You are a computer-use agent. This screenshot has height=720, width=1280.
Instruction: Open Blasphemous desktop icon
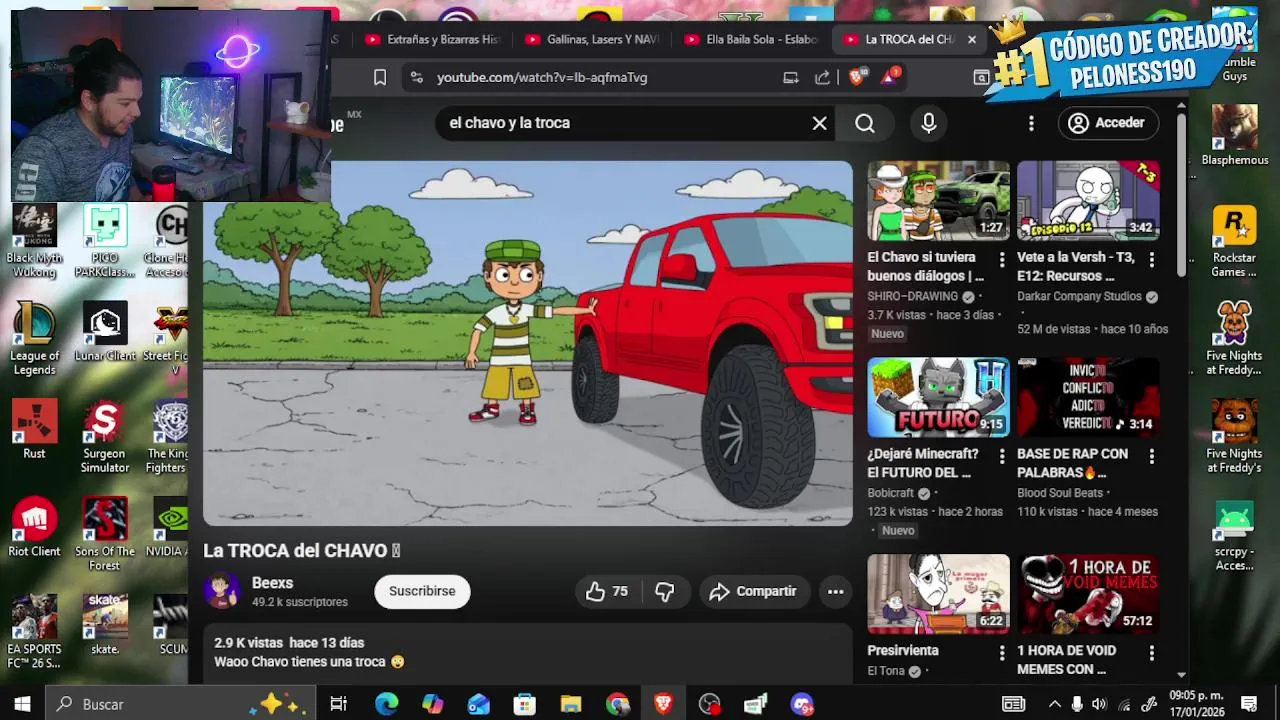[1235, 135]
